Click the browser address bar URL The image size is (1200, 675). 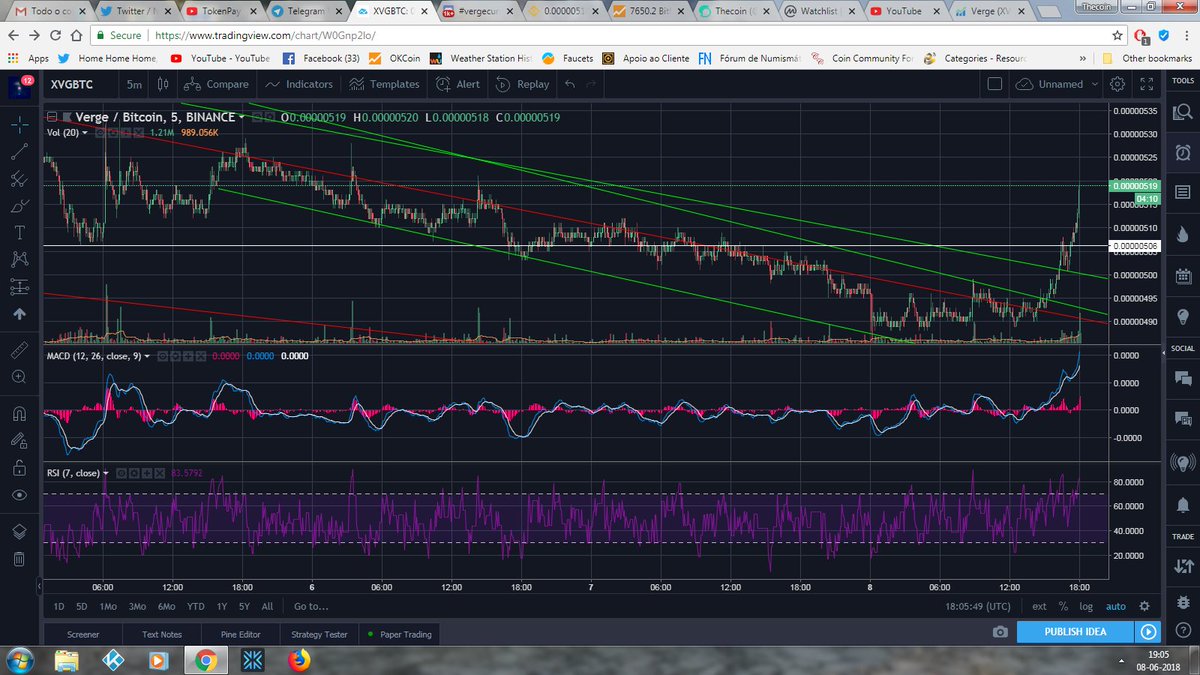tap(264, 35)
